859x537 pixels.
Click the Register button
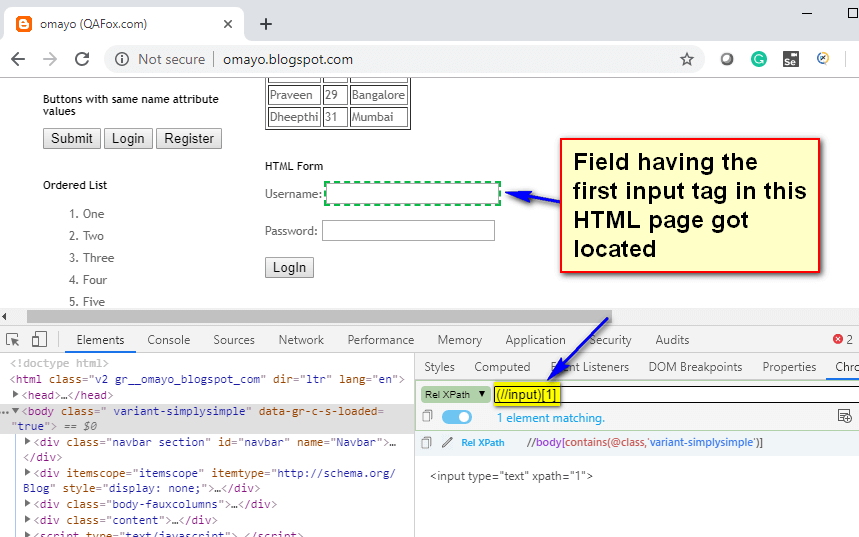189,139
